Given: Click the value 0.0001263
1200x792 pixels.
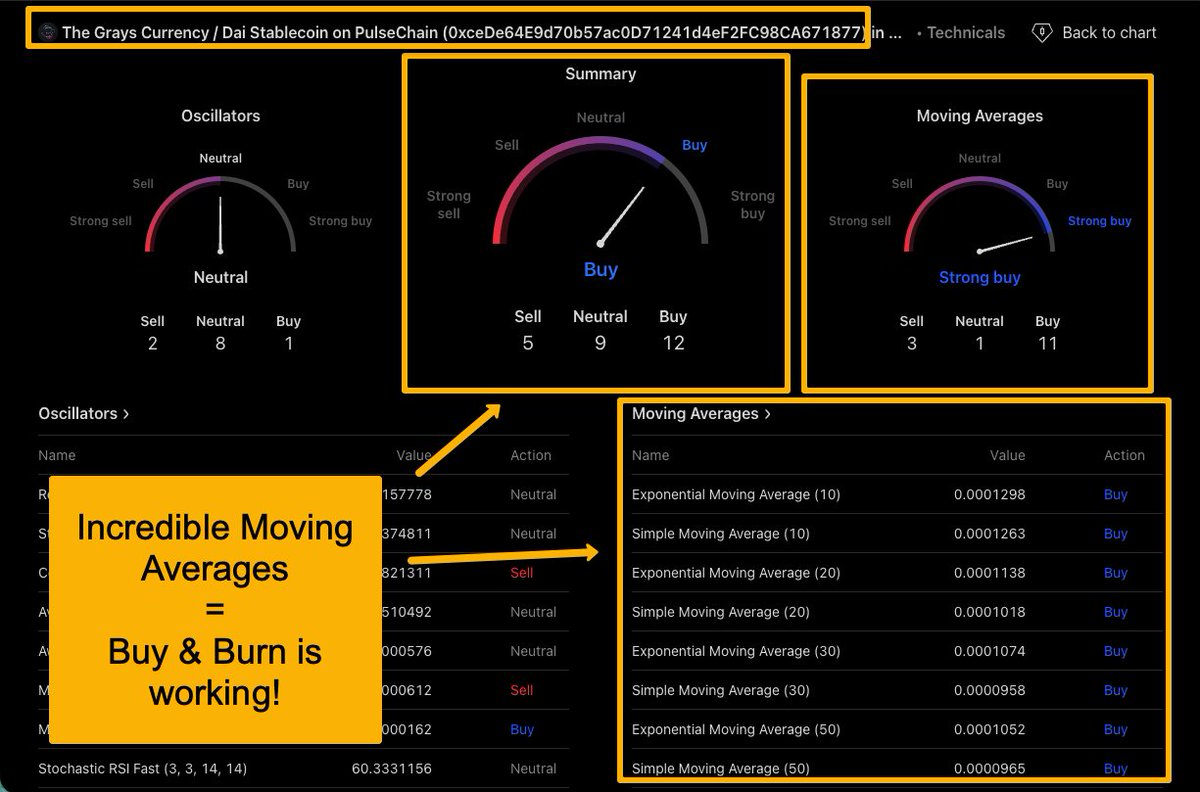Looking at the screenshot, I should pos(989,533).
